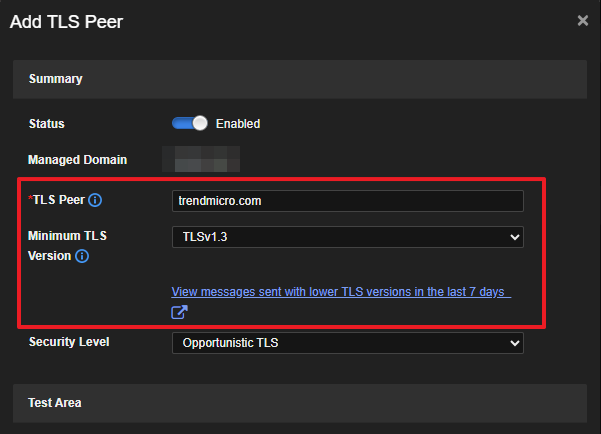Click the Status field label
601x434 pixels.
[47, 124]
